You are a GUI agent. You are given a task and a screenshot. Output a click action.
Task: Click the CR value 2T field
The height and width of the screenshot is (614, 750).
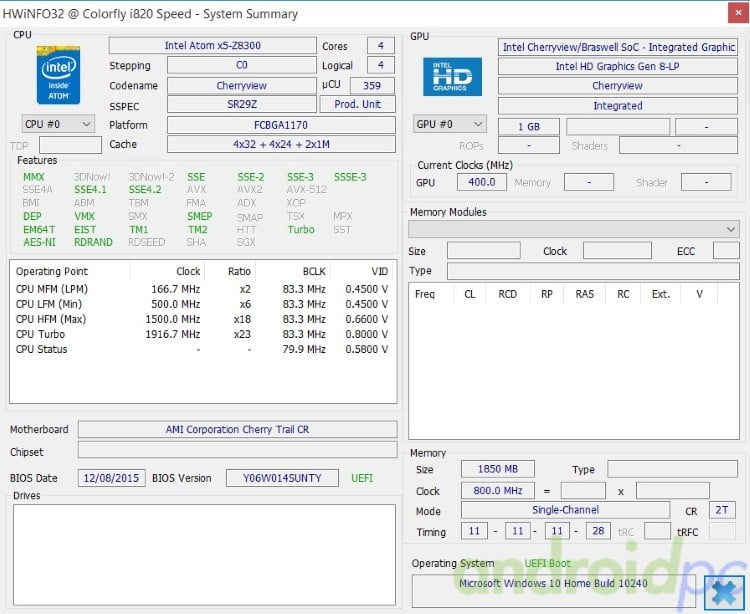(722, 510)
